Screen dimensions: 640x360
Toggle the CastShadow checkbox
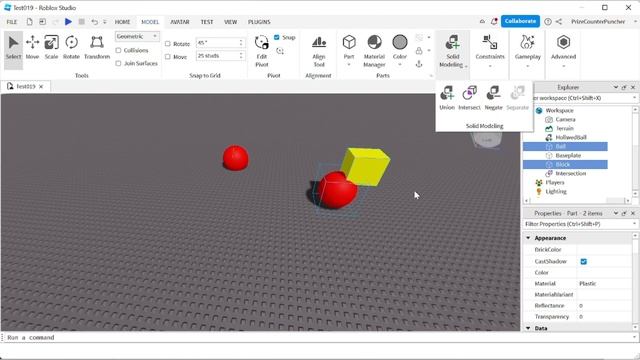pos(584,261)
